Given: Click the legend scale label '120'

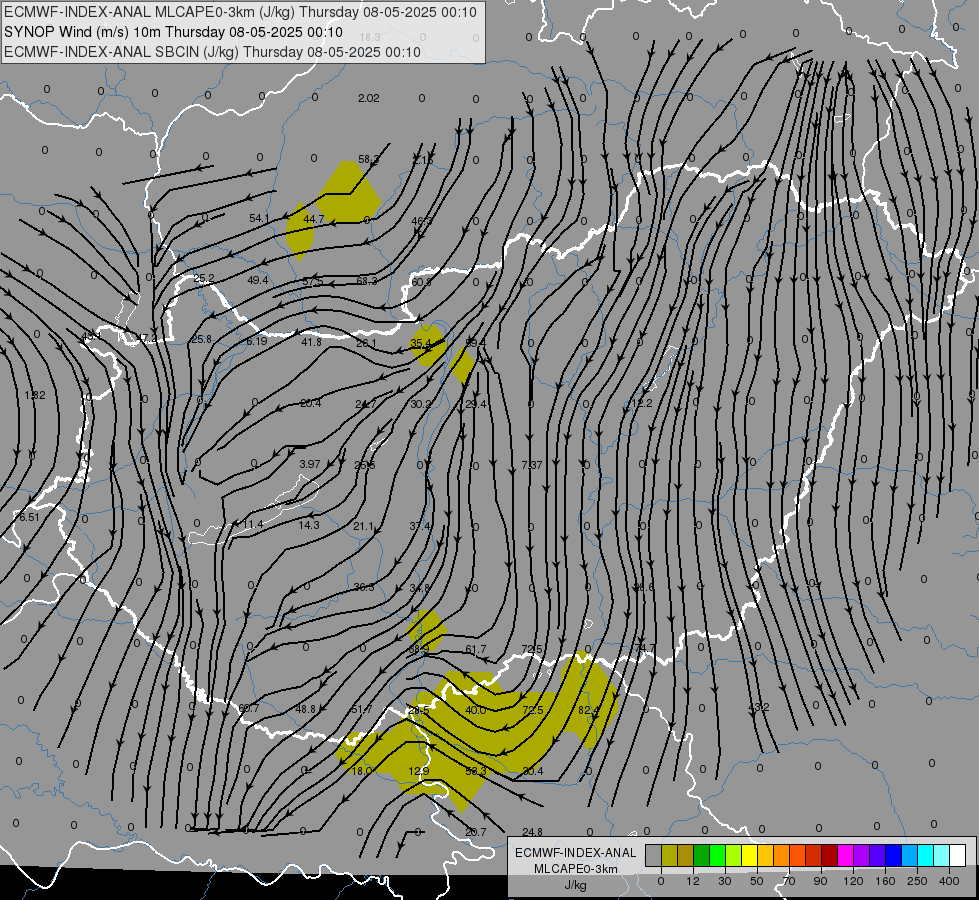Looking at the screenshot, I should click(853, 881).
